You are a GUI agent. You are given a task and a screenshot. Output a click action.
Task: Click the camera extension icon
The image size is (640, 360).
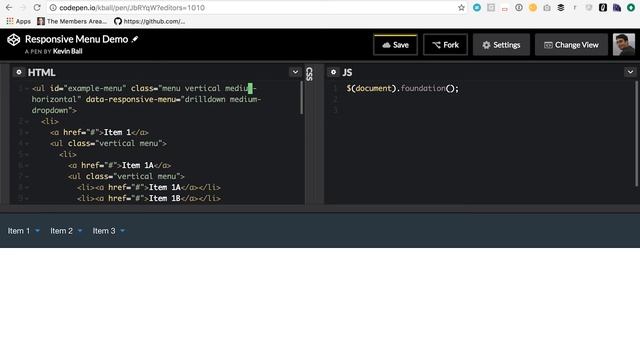point(547,8)
